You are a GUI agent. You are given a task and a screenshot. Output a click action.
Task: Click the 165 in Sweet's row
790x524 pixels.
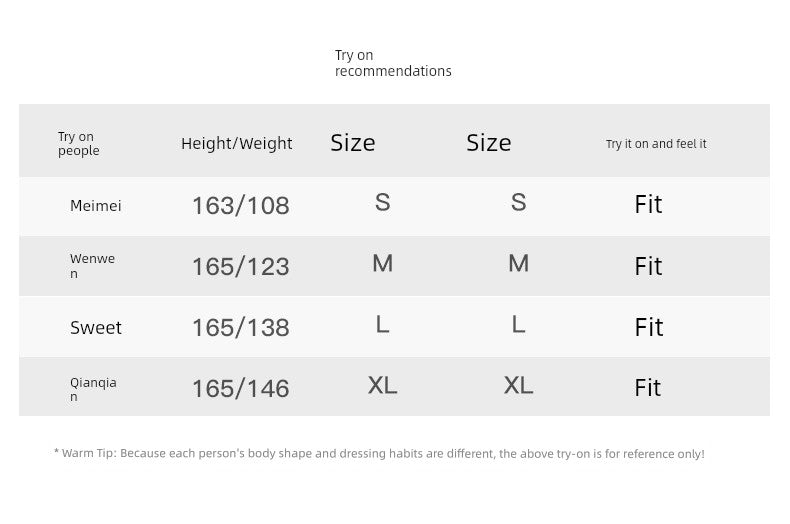pyautogui.click(x=212, y=328)
